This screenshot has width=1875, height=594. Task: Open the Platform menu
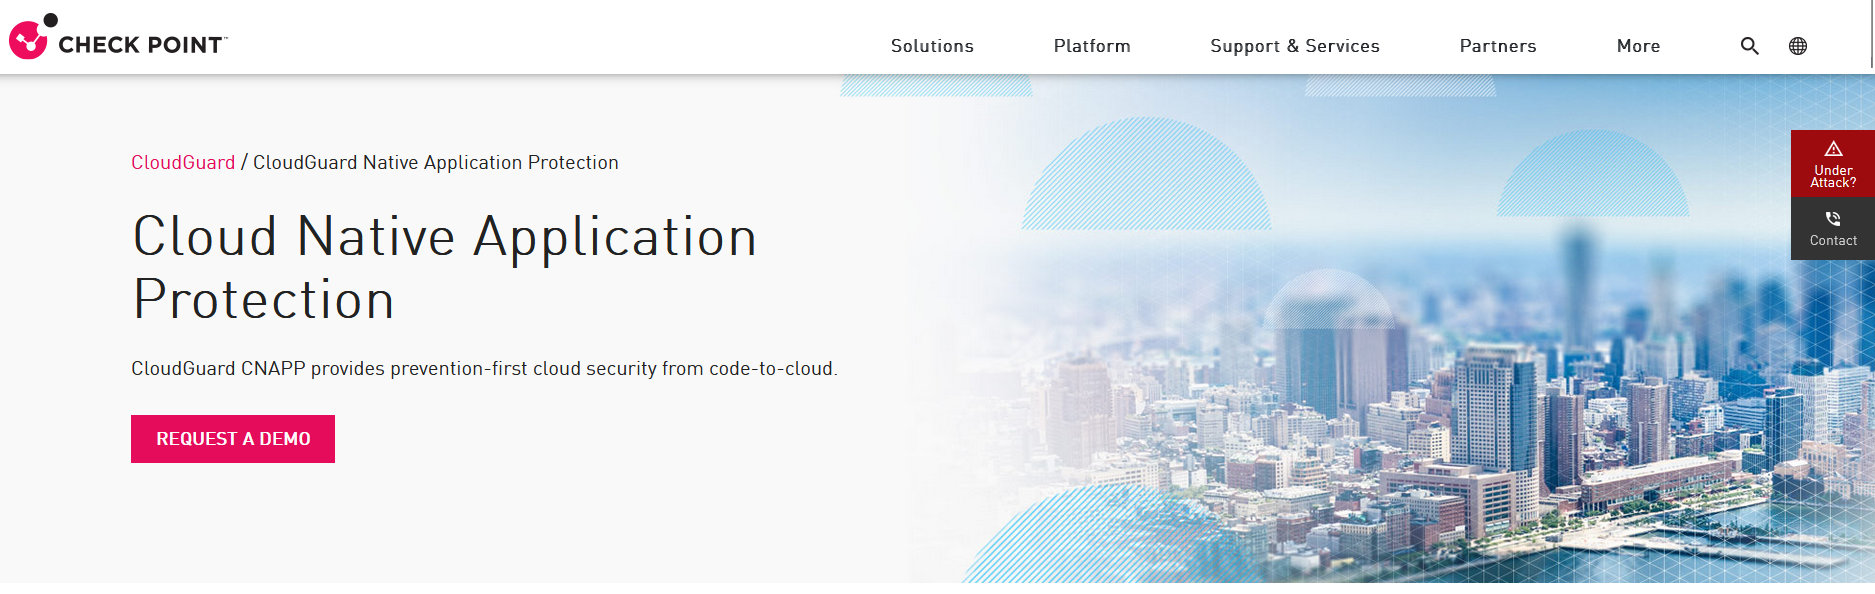[x=1092, y=46]
